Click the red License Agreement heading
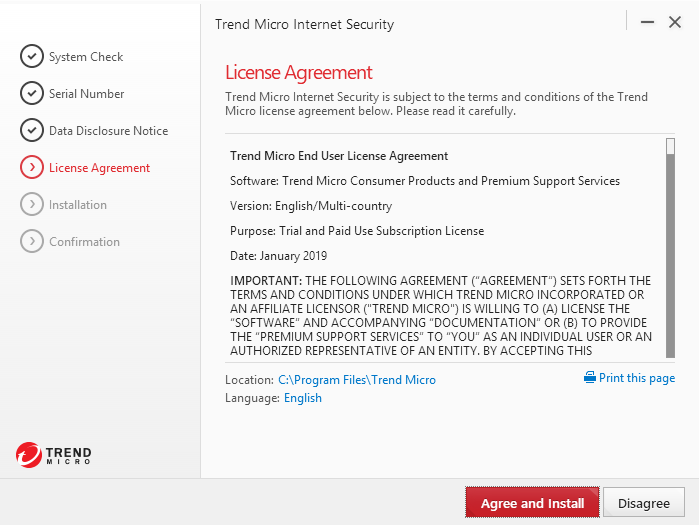The width and height of the screenshot is (699, 525). click(298, 73)
